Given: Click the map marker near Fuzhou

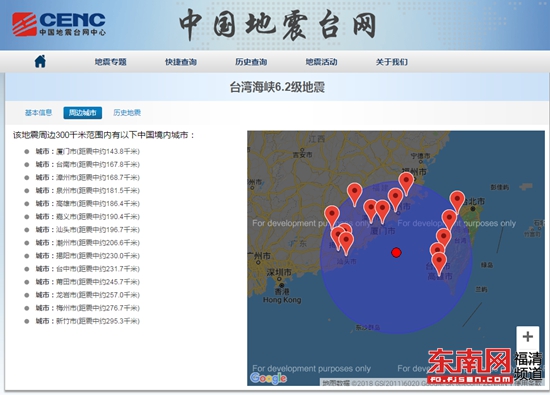Looking at the screenshot, I should pos(406,183).
